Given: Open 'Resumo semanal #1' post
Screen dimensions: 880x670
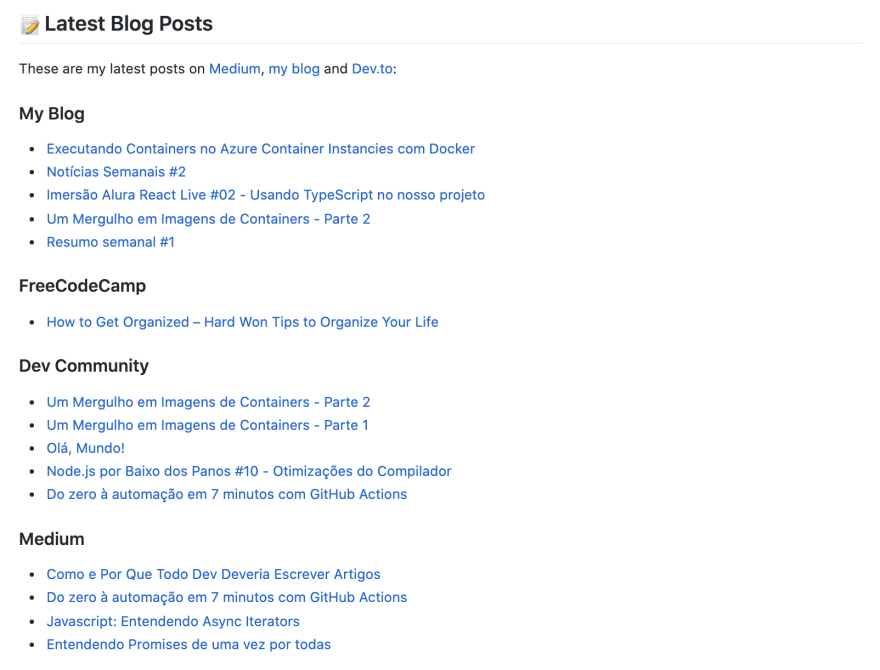Looking at the screenshot, I should point(111,242).
